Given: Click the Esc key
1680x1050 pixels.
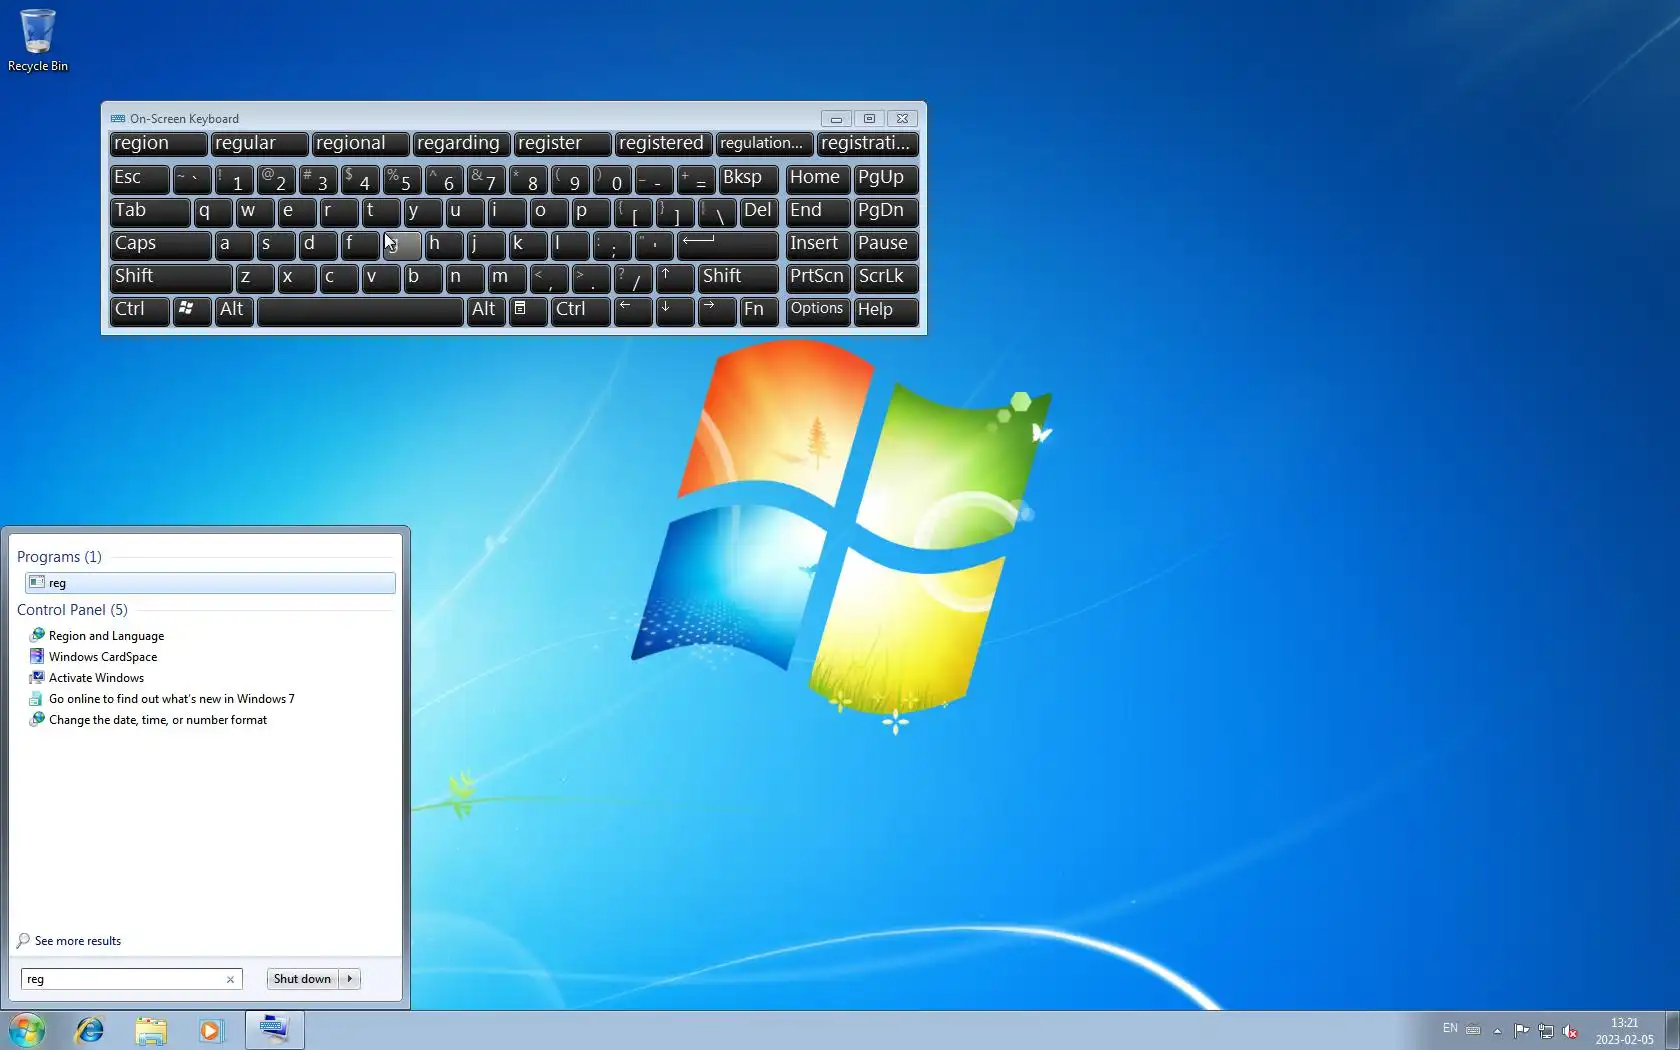Looking at the screenshot, I should click(x=139, y=179).
